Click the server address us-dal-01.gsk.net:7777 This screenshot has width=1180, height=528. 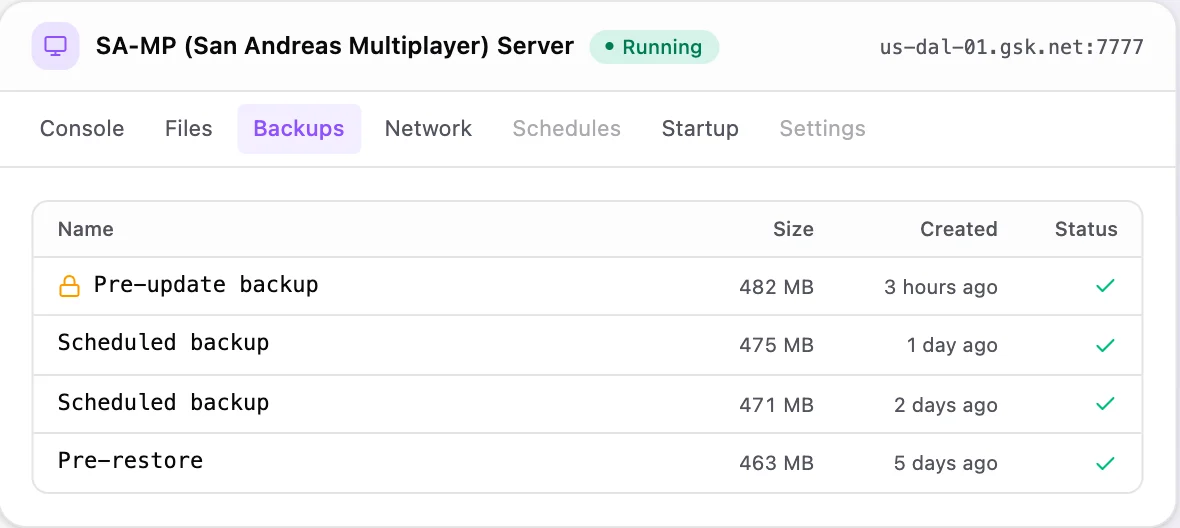point(1011,47)
